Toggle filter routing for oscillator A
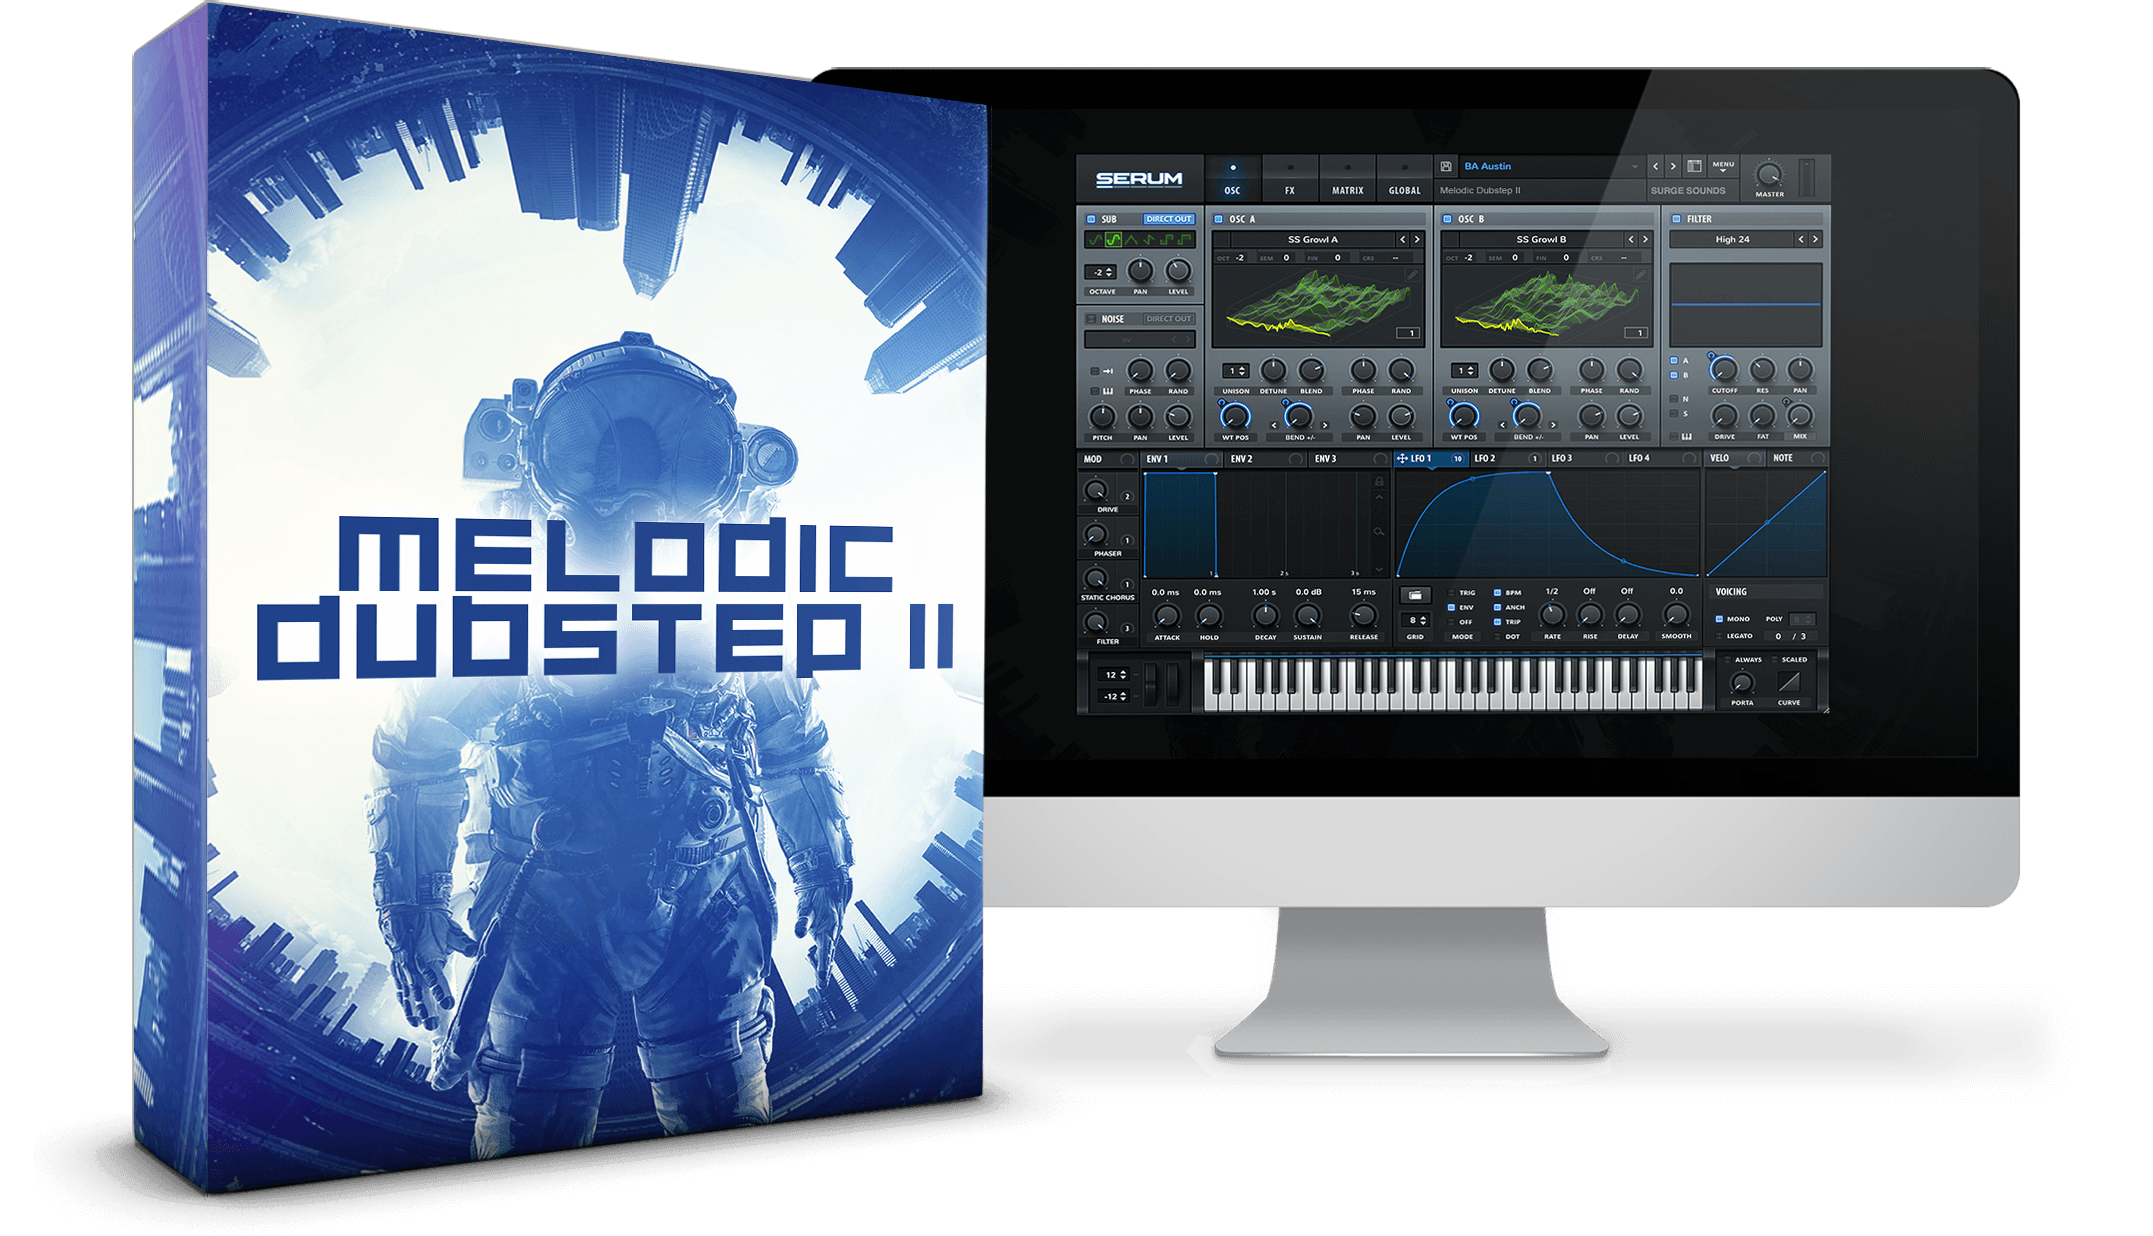 1674,360
